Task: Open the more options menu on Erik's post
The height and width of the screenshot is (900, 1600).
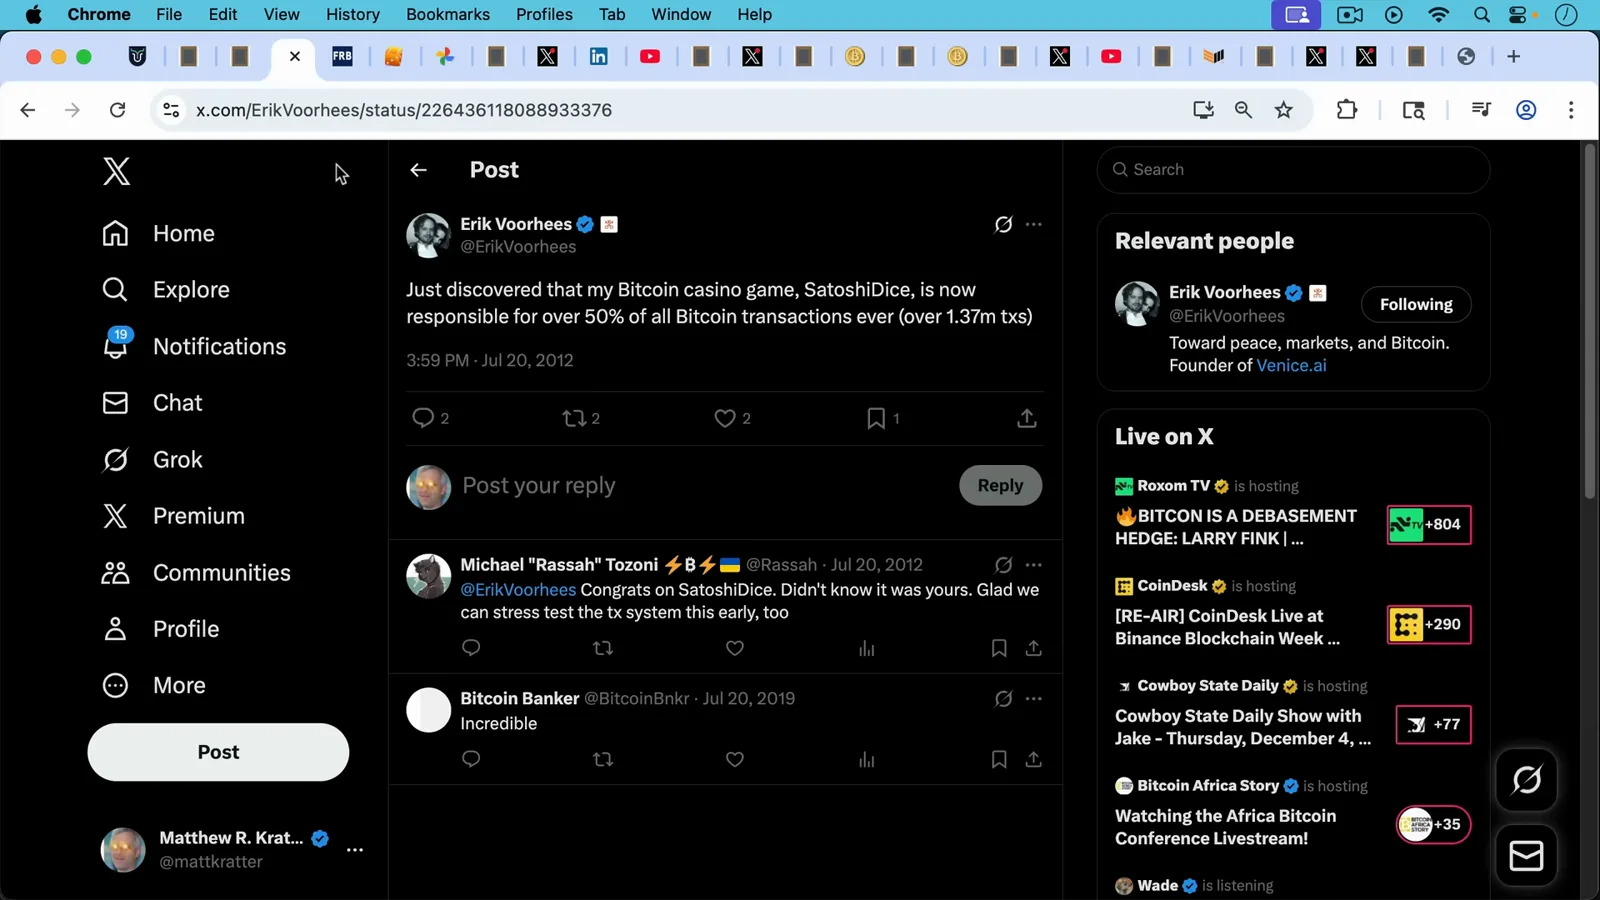Action: [x=1033, y=224]
